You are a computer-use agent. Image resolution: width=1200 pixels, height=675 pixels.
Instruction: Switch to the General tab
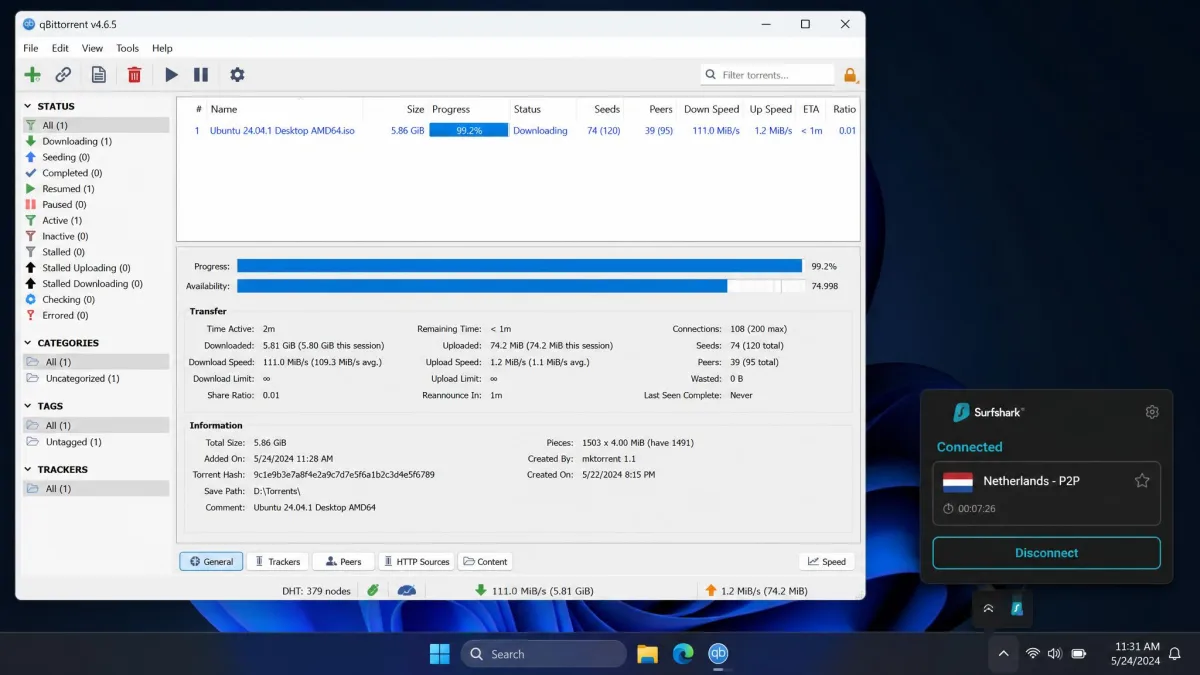[x=211, y=561]
